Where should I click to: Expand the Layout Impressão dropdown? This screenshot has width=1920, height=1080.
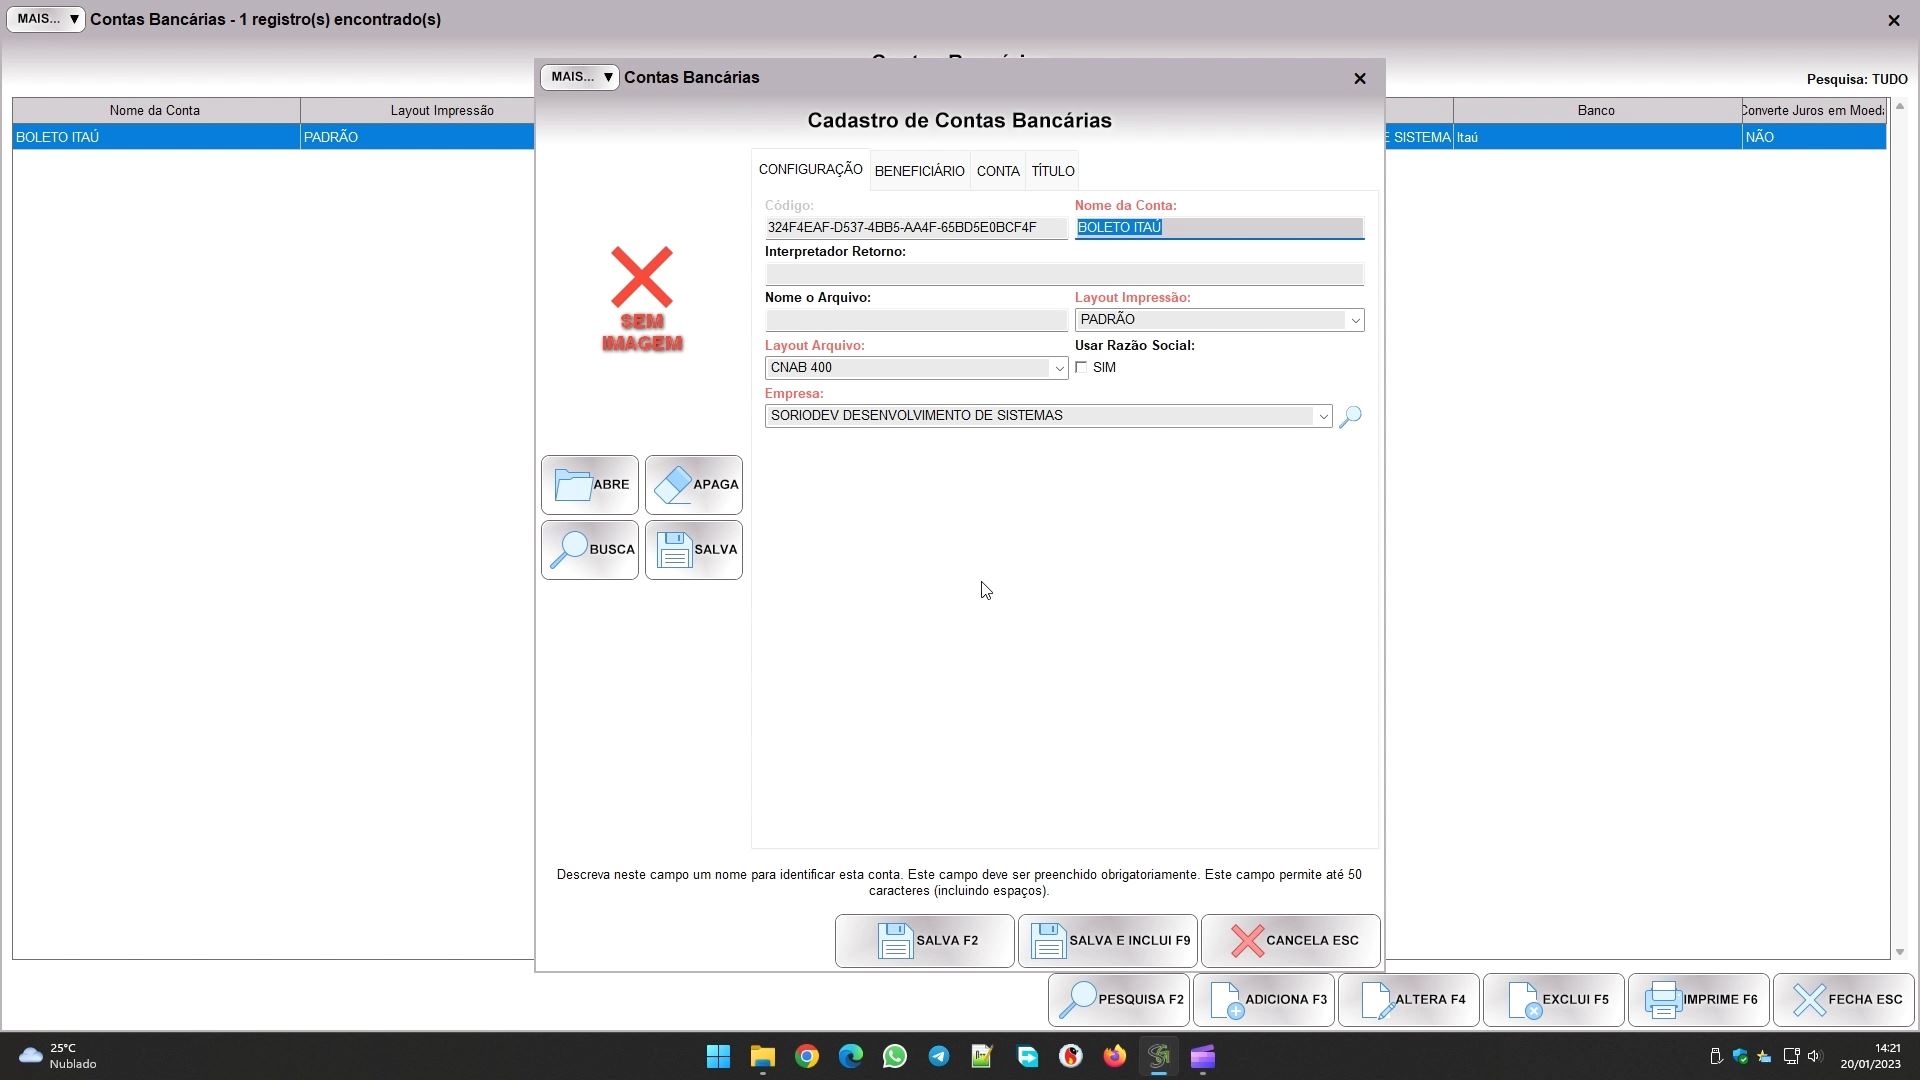click(1355, 320)
